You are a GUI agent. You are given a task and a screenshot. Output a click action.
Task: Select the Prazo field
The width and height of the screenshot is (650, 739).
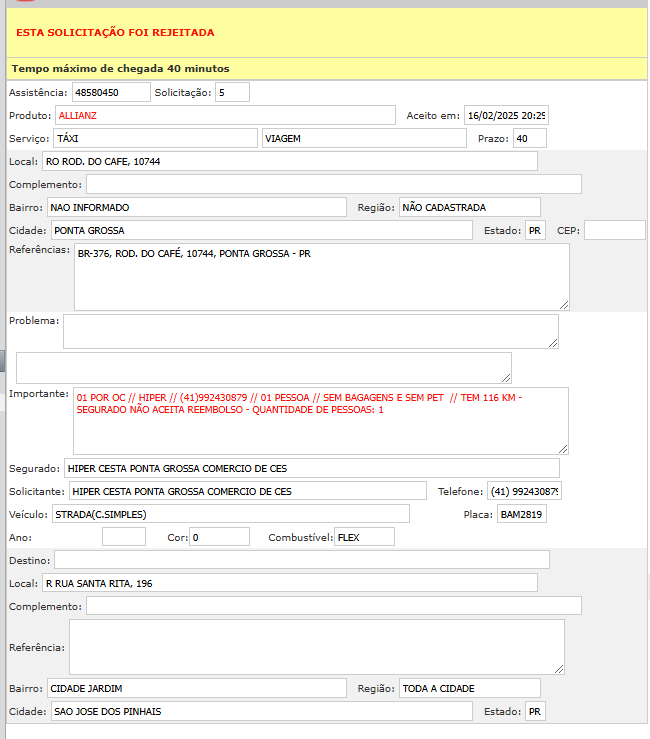point(529,138)
